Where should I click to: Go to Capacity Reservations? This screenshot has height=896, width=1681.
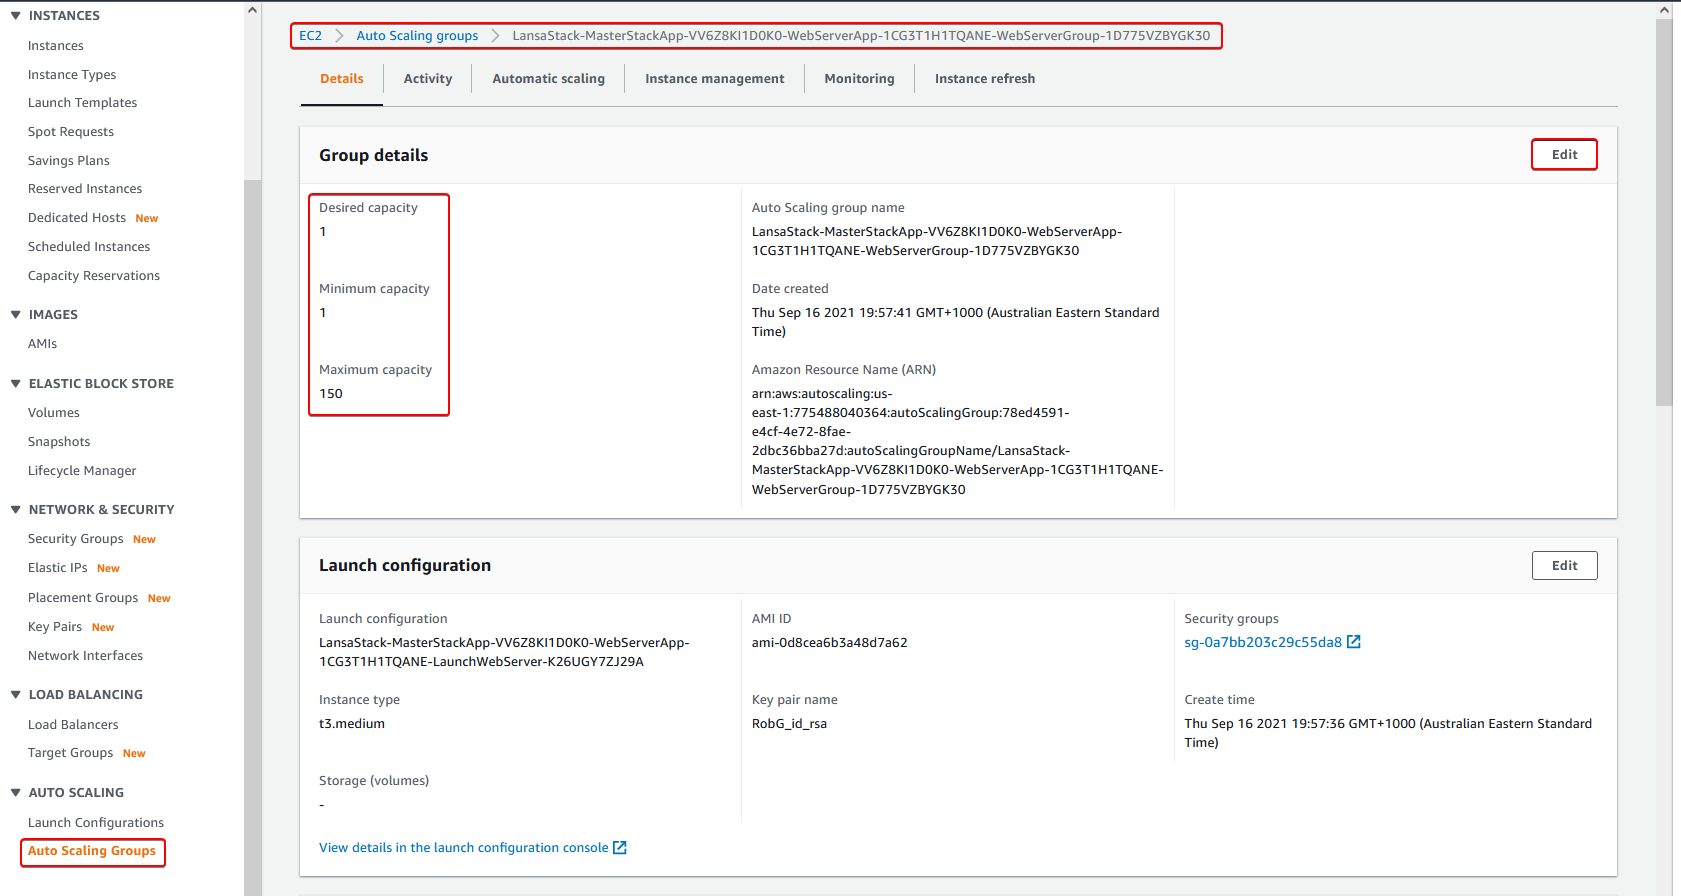(x=94, y=276)
